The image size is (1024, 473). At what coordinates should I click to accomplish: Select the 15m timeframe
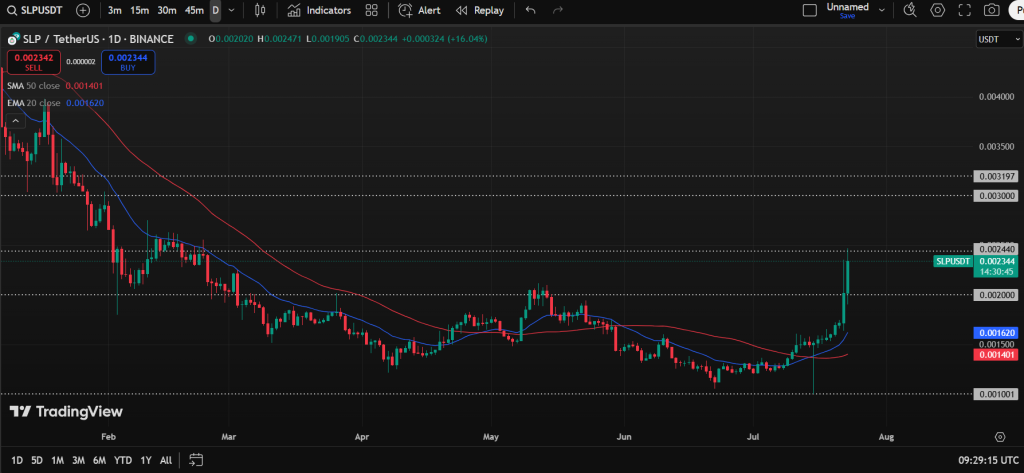pos(138,10)
